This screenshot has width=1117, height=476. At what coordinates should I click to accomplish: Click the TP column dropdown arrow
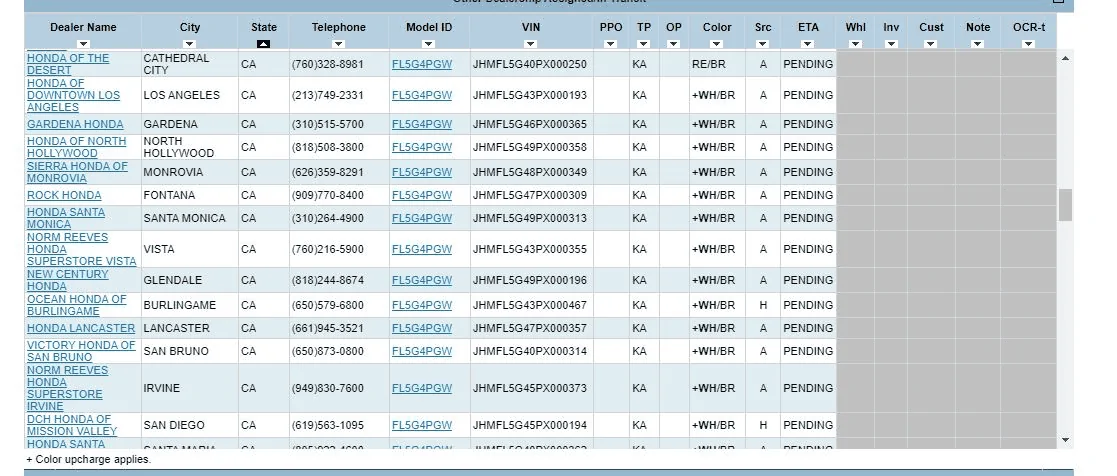643,44
